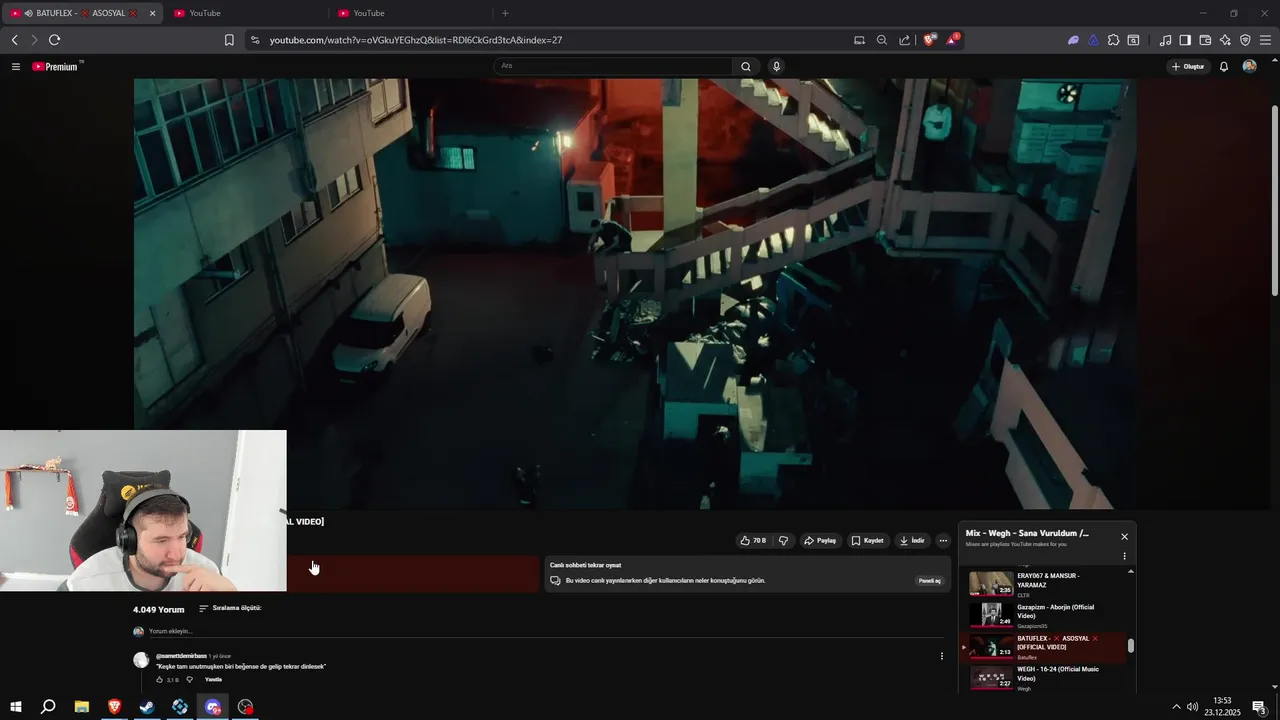The height and width of the screenshot is (720, 1280).
Task: Show hidden system tray icons
Action: [x=1176, y=707]
